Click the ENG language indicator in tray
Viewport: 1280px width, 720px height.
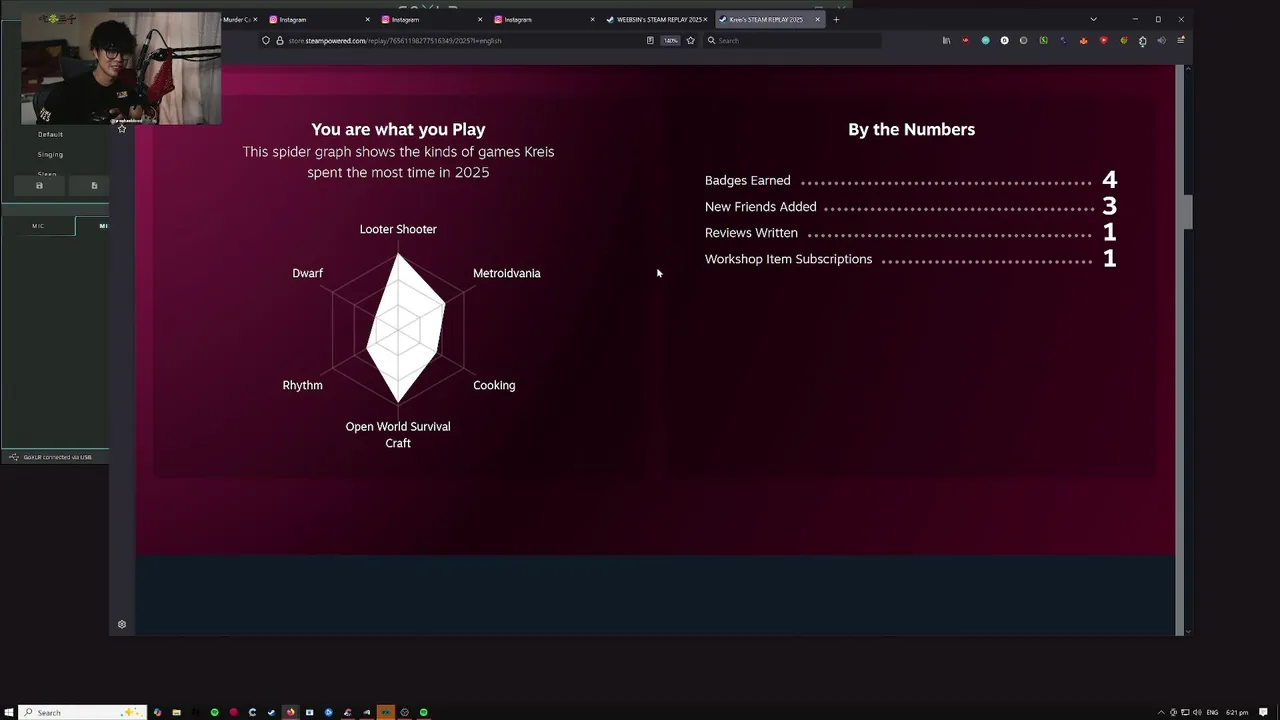pyautogui.click(x=1212, y=712)
